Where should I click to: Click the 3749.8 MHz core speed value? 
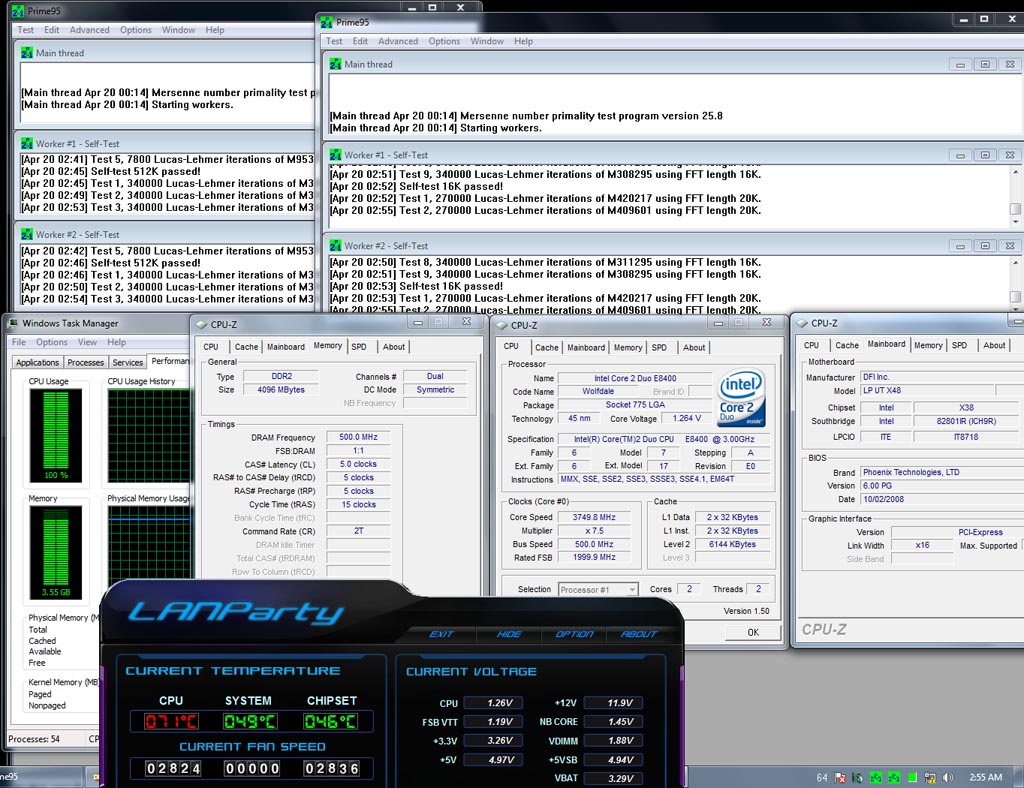pos(594,517)
